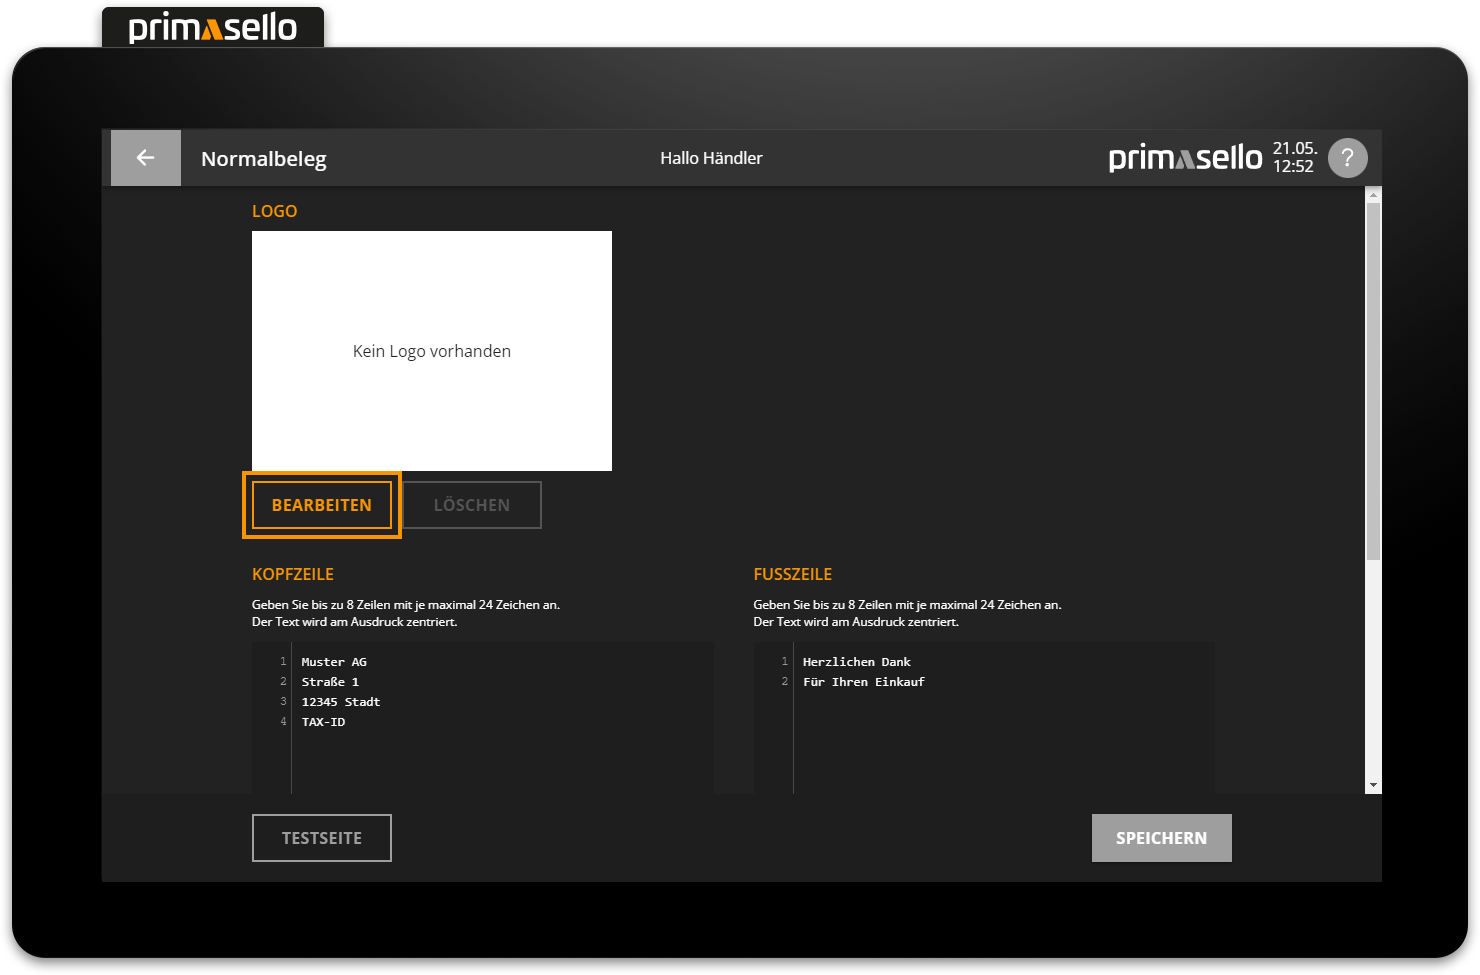Screen dimensions: 1480x975
Task: Click the 'Straße 1' line in Kopfzeile
Action: [330, 682]
